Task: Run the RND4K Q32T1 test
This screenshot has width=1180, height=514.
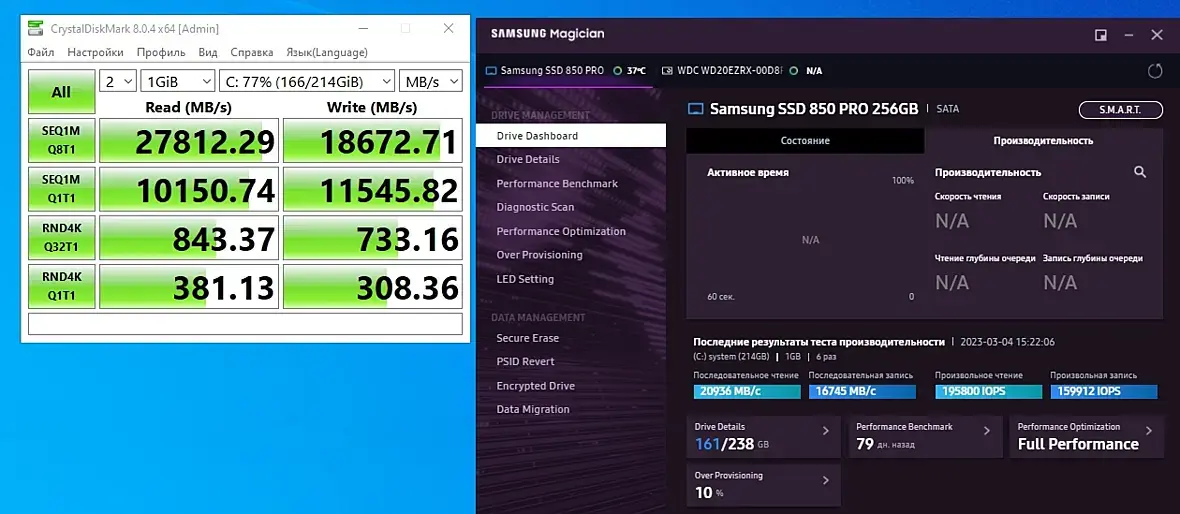Action: 62,237
